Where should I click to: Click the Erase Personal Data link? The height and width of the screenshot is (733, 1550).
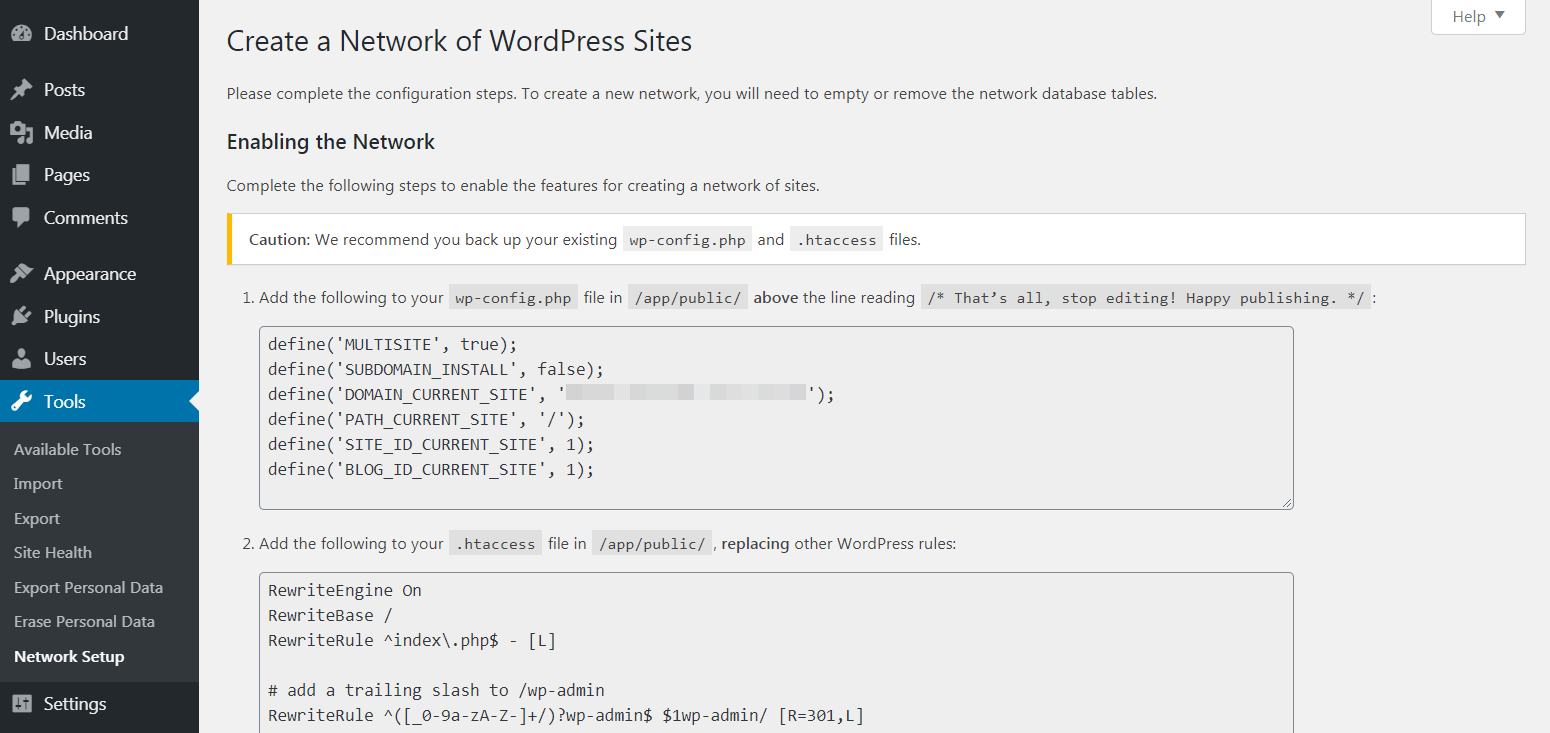[84, 621]
